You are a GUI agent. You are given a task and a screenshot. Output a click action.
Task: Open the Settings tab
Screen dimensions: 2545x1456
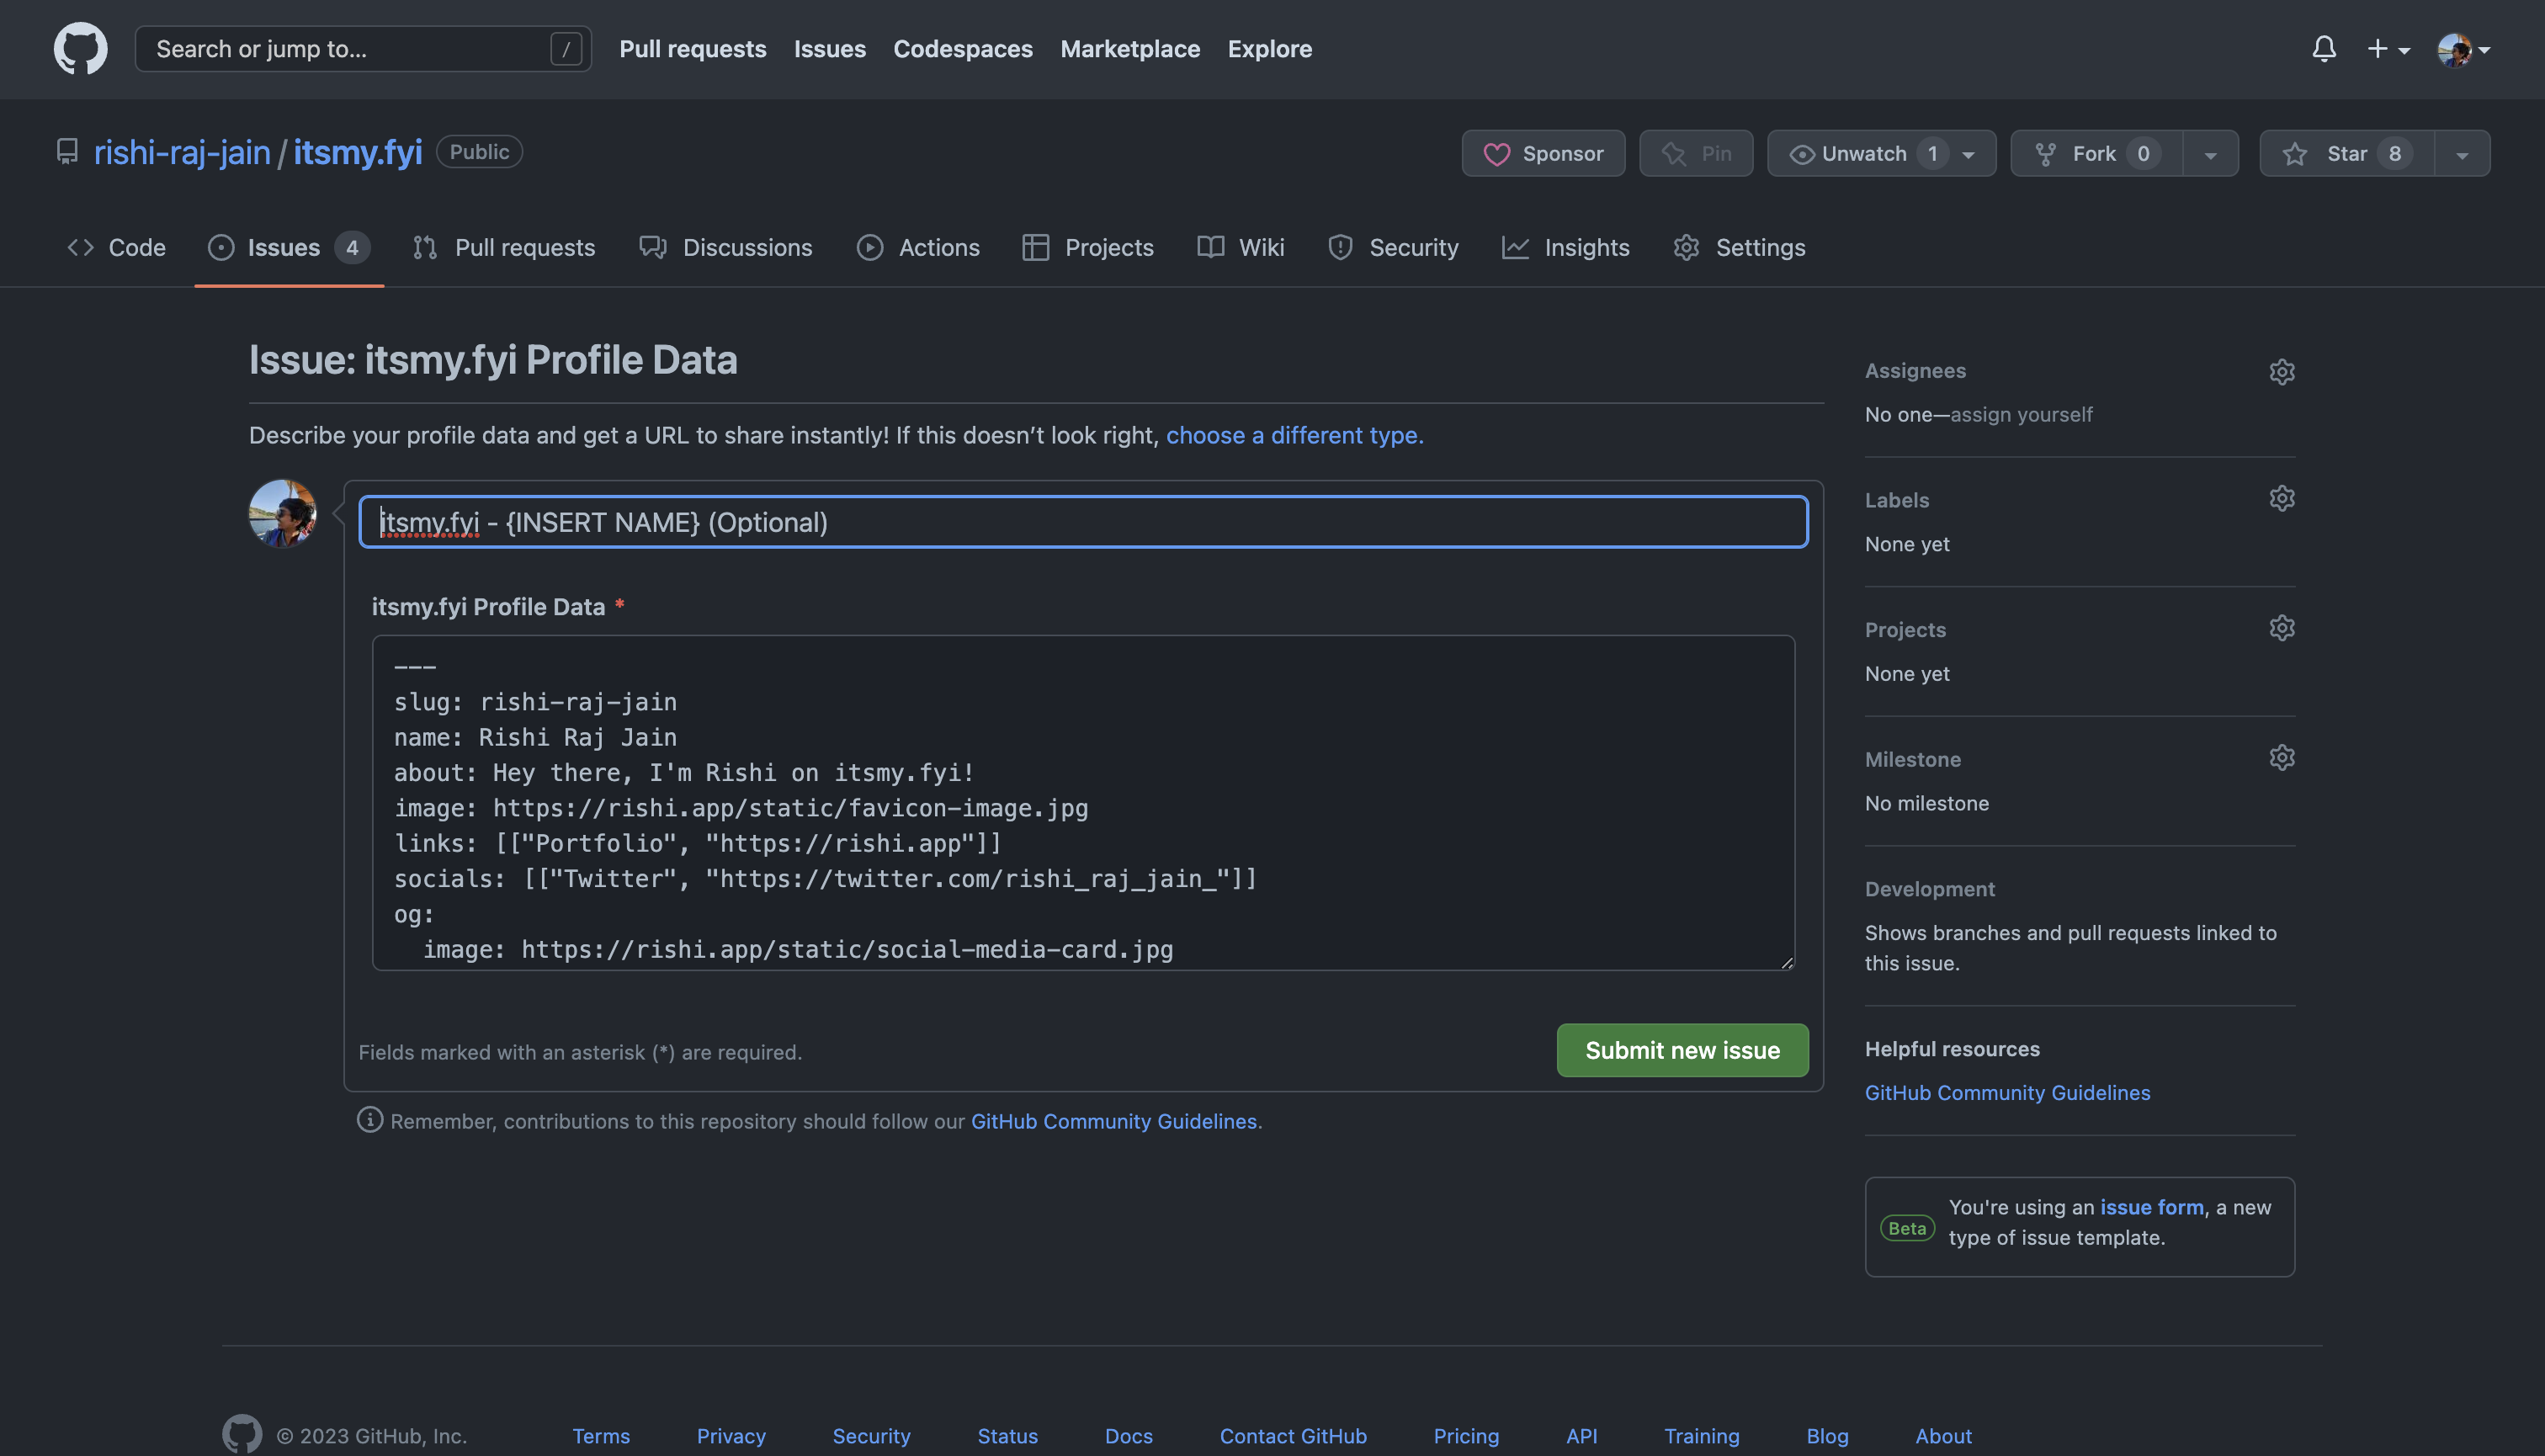[1740, 247]
